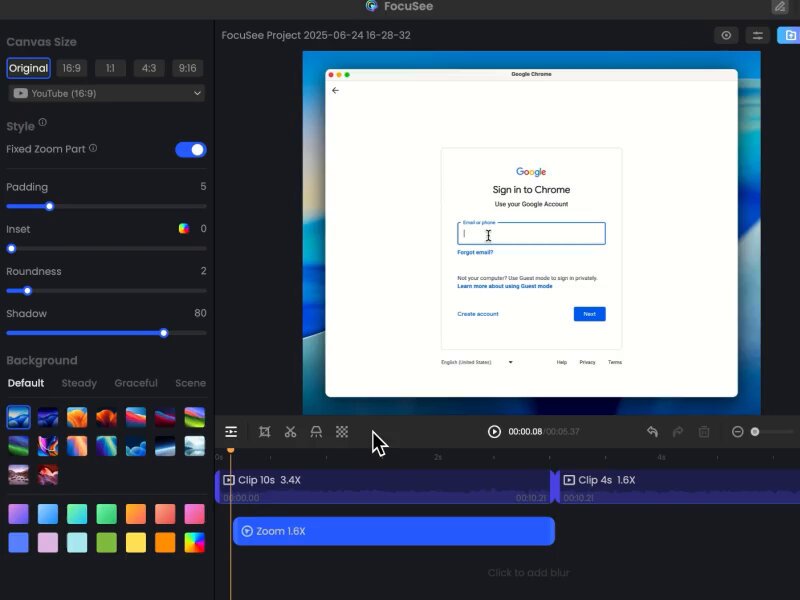The width and height of the screenshot is (800, 600).
Task: Pick the purple gradient color swatch
Action: tap(19, 514)
